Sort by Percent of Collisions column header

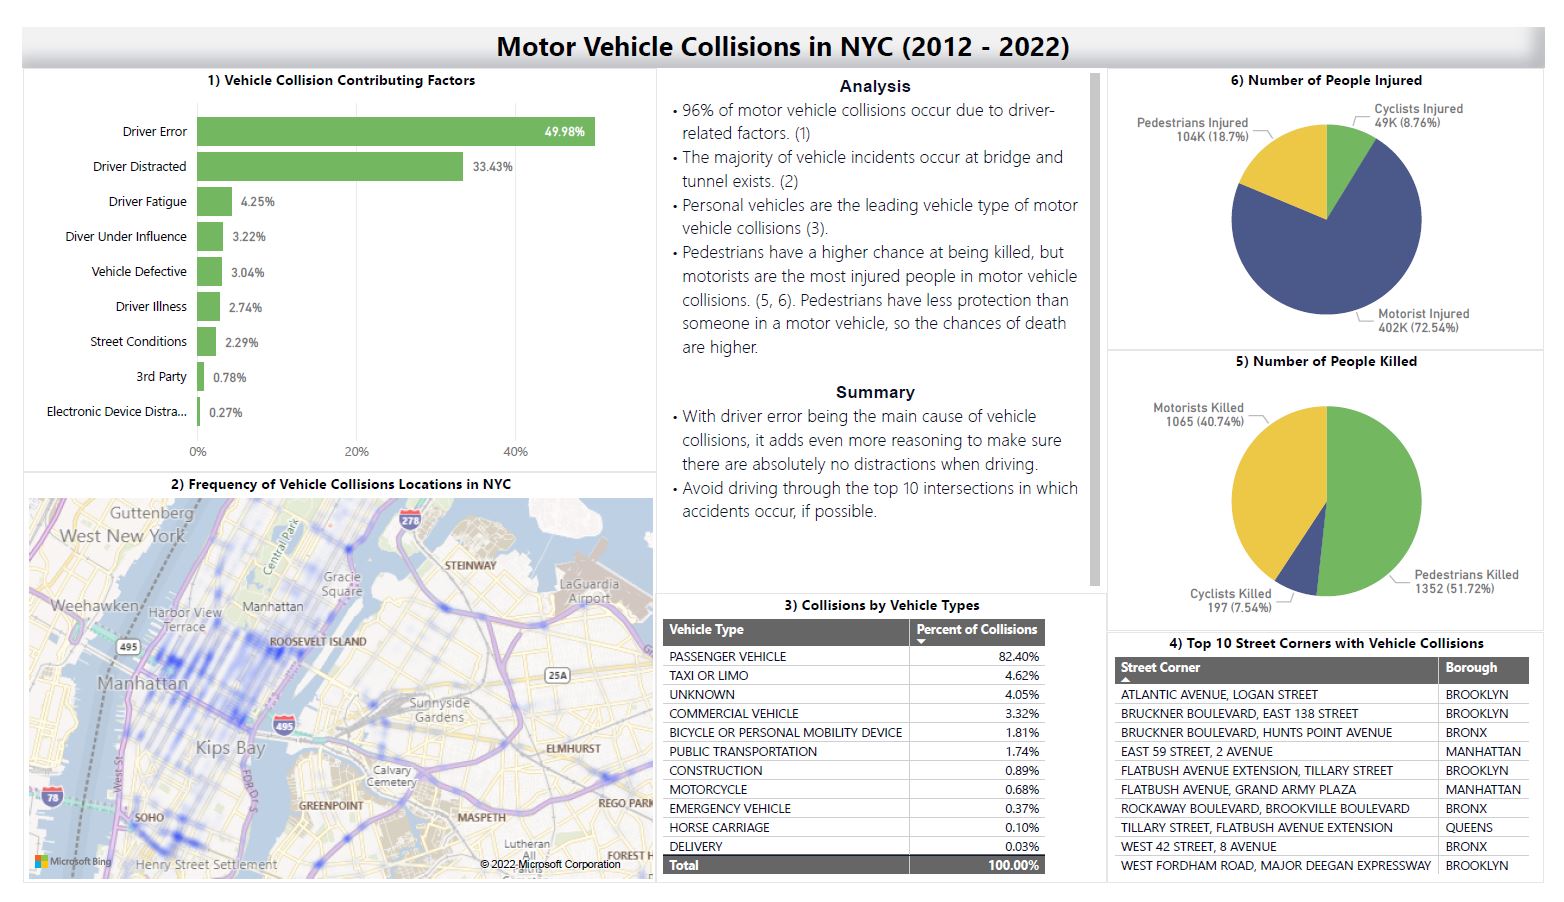[x=976, y=630]
